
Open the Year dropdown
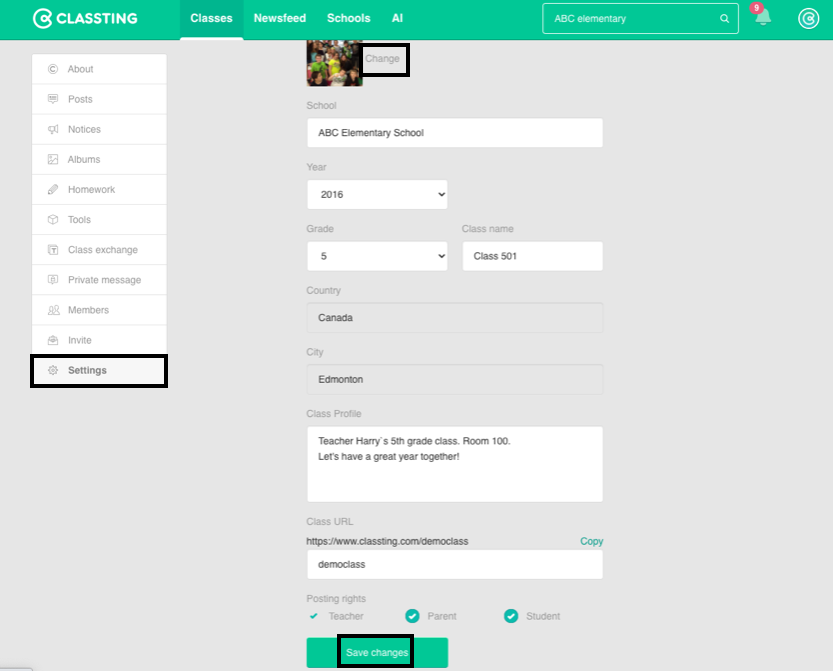tap(377, 194)
